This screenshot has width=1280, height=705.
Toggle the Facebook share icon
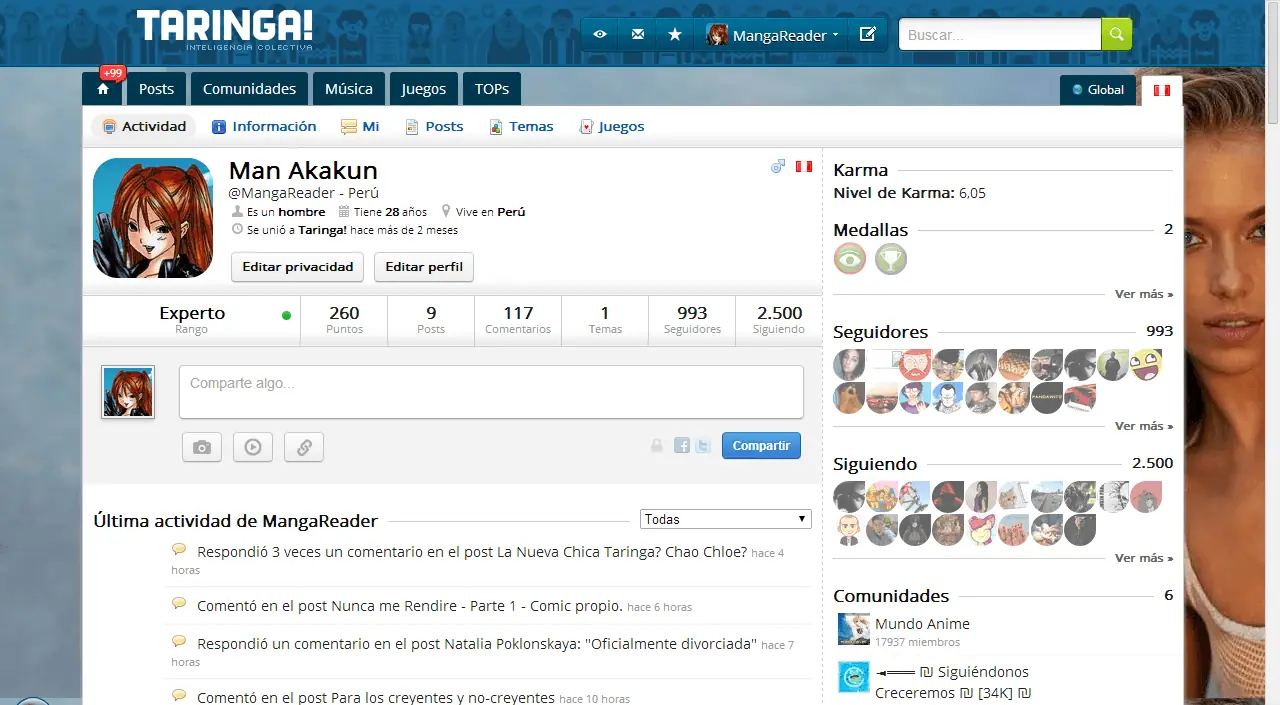point(682,446)
